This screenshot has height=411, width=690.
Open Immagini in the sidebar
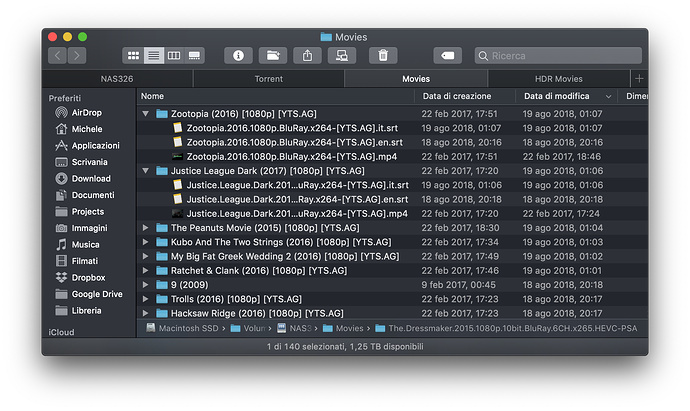click(89, 228)
